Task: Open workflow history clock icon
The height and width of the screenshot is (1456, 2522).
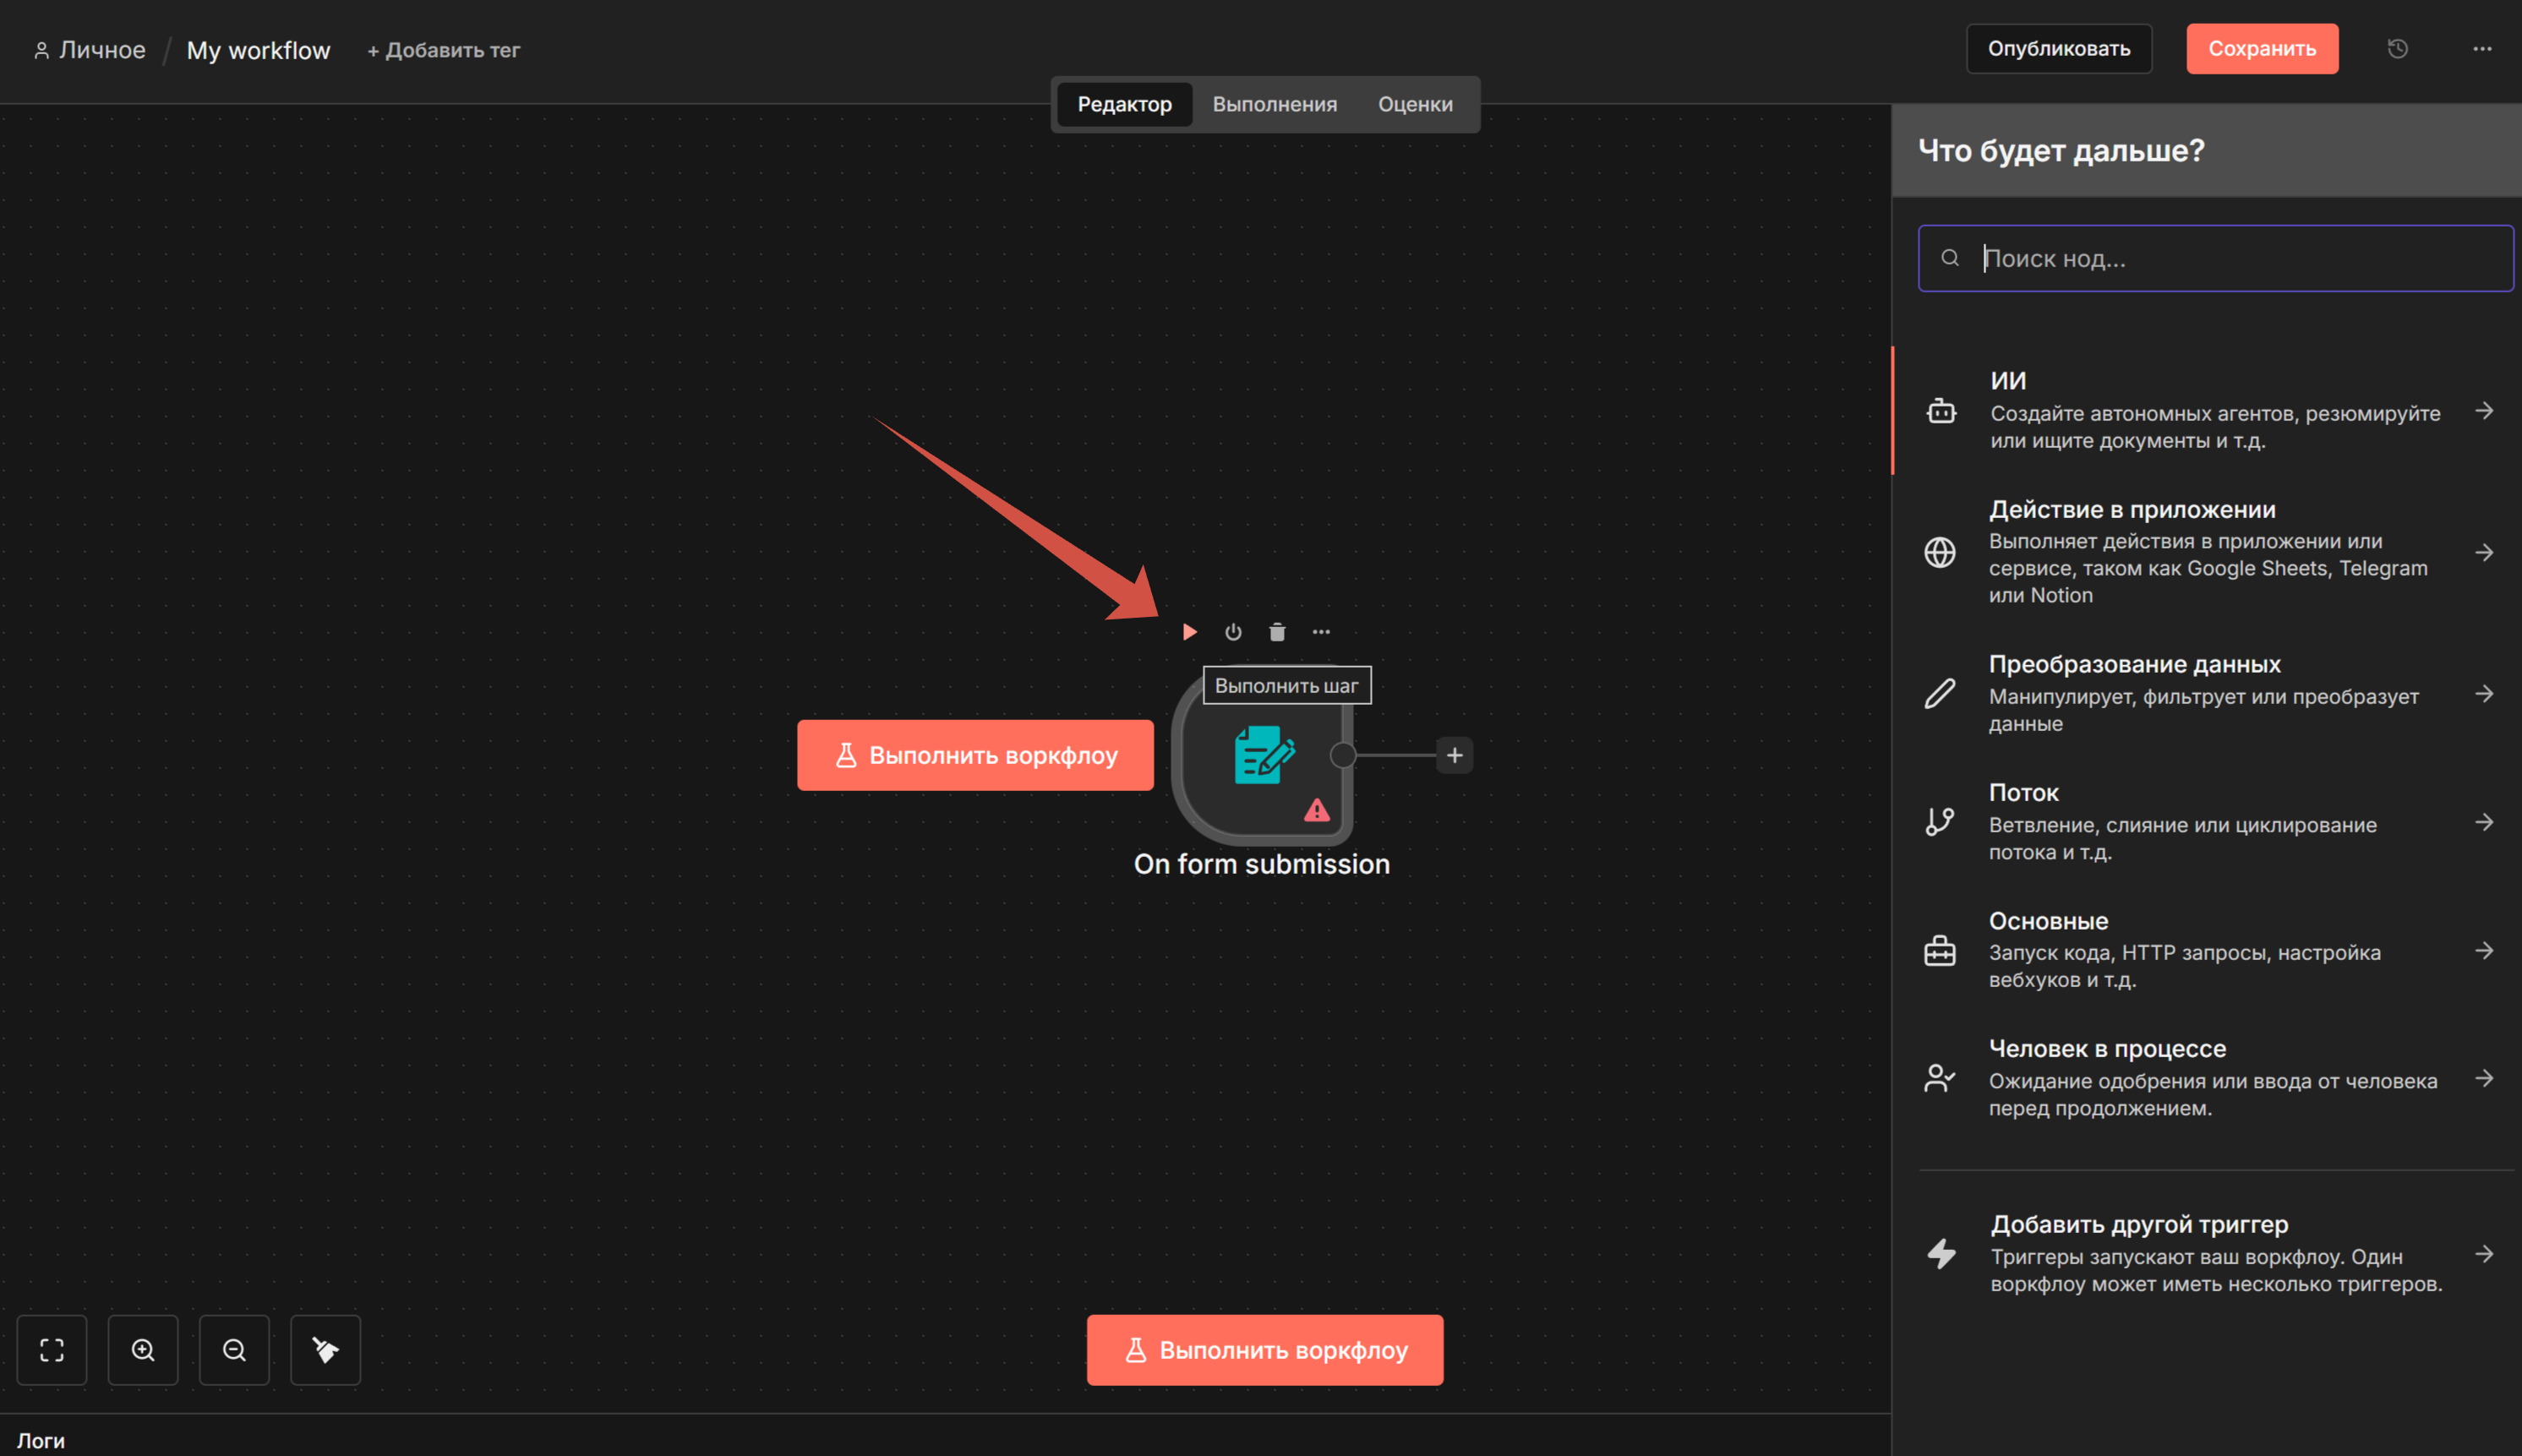Action: pos(2397,49)
